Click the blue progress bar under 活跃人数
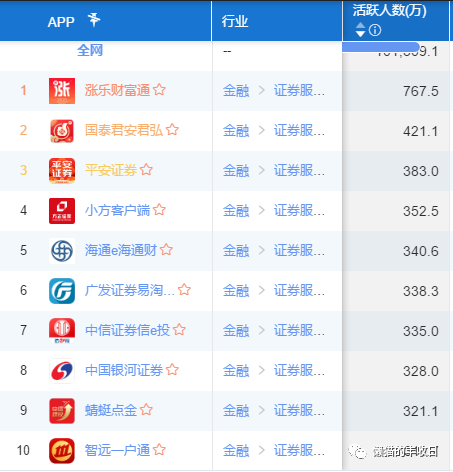Screen dimensions: 453x472 (381, 47)
